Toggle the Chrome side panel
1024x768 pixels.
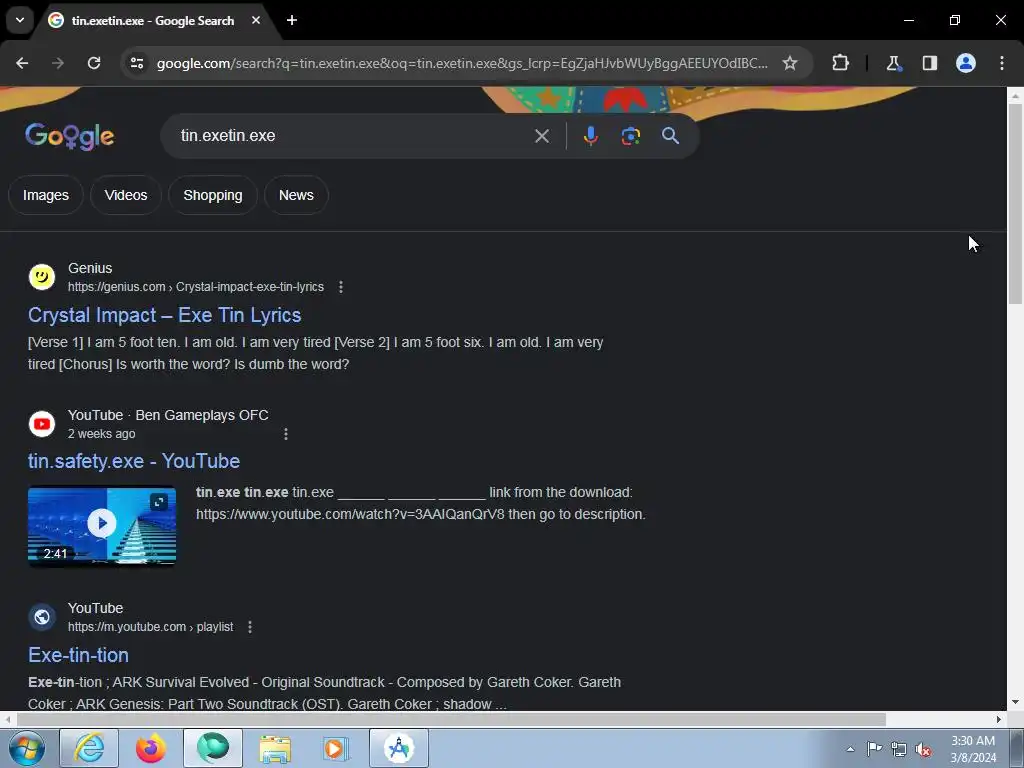tap(929, 63)
